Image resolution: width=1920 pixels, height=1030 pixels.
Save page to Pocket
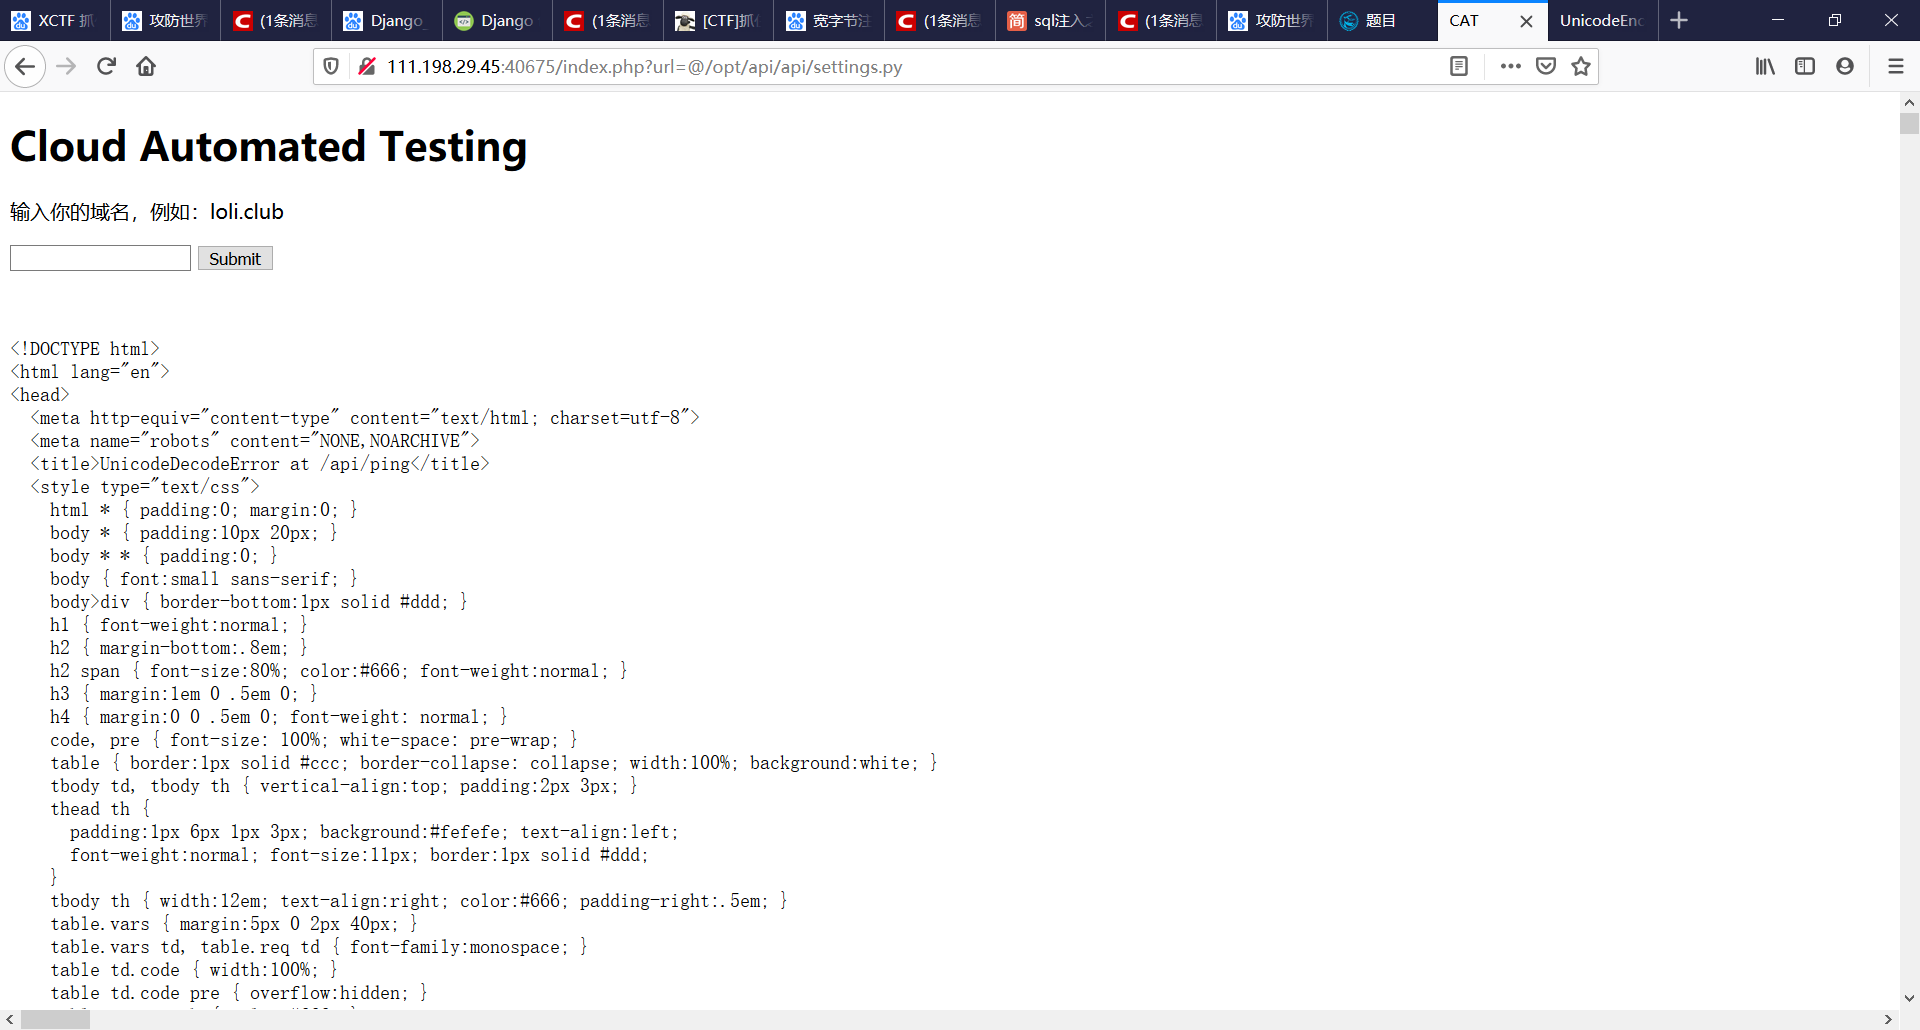(1546, 67)
